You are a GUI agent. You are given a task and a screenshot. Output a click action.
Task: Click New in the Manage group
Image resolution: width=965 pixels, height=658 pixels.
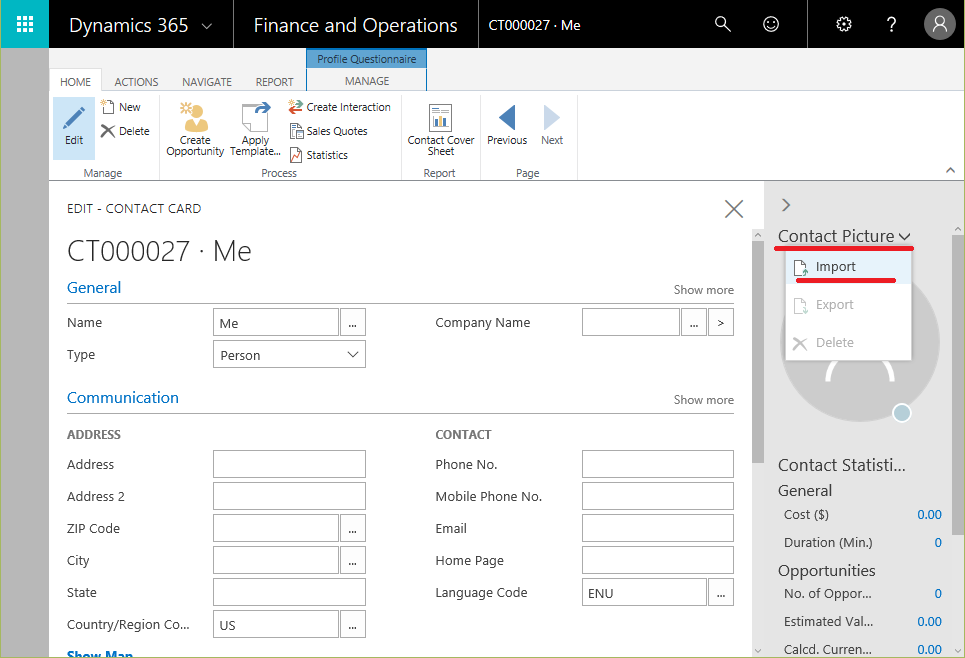coord(121,107)
